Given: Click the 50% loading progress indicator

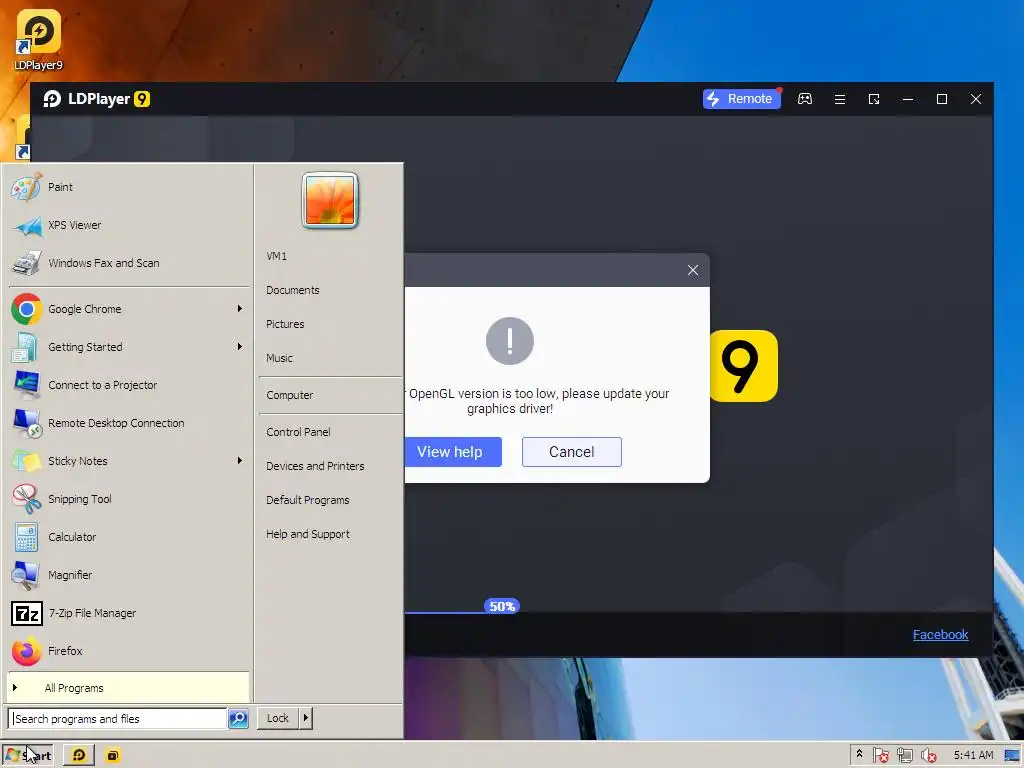Looking at the screenshot, I should 502,606.
